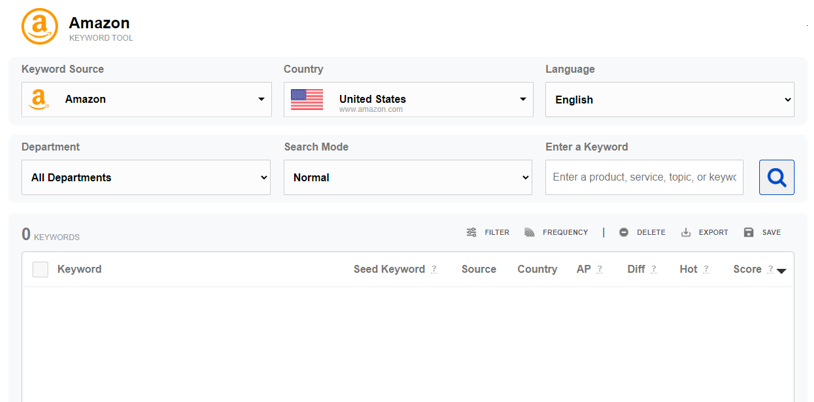Click the Frequency button
The width and height of the screenshot is (814, 402).
click(x=556, y=232)
